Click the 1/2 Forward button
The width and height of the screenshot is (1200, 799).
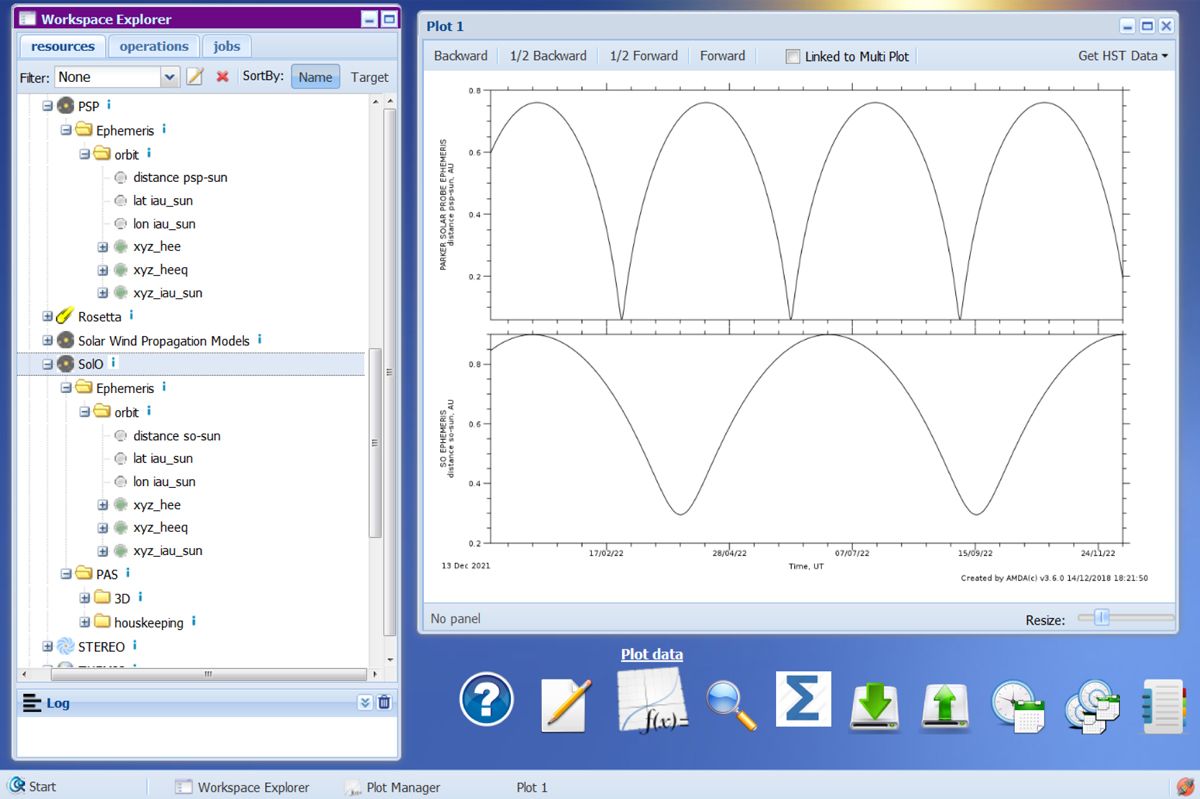pos(644,56)
